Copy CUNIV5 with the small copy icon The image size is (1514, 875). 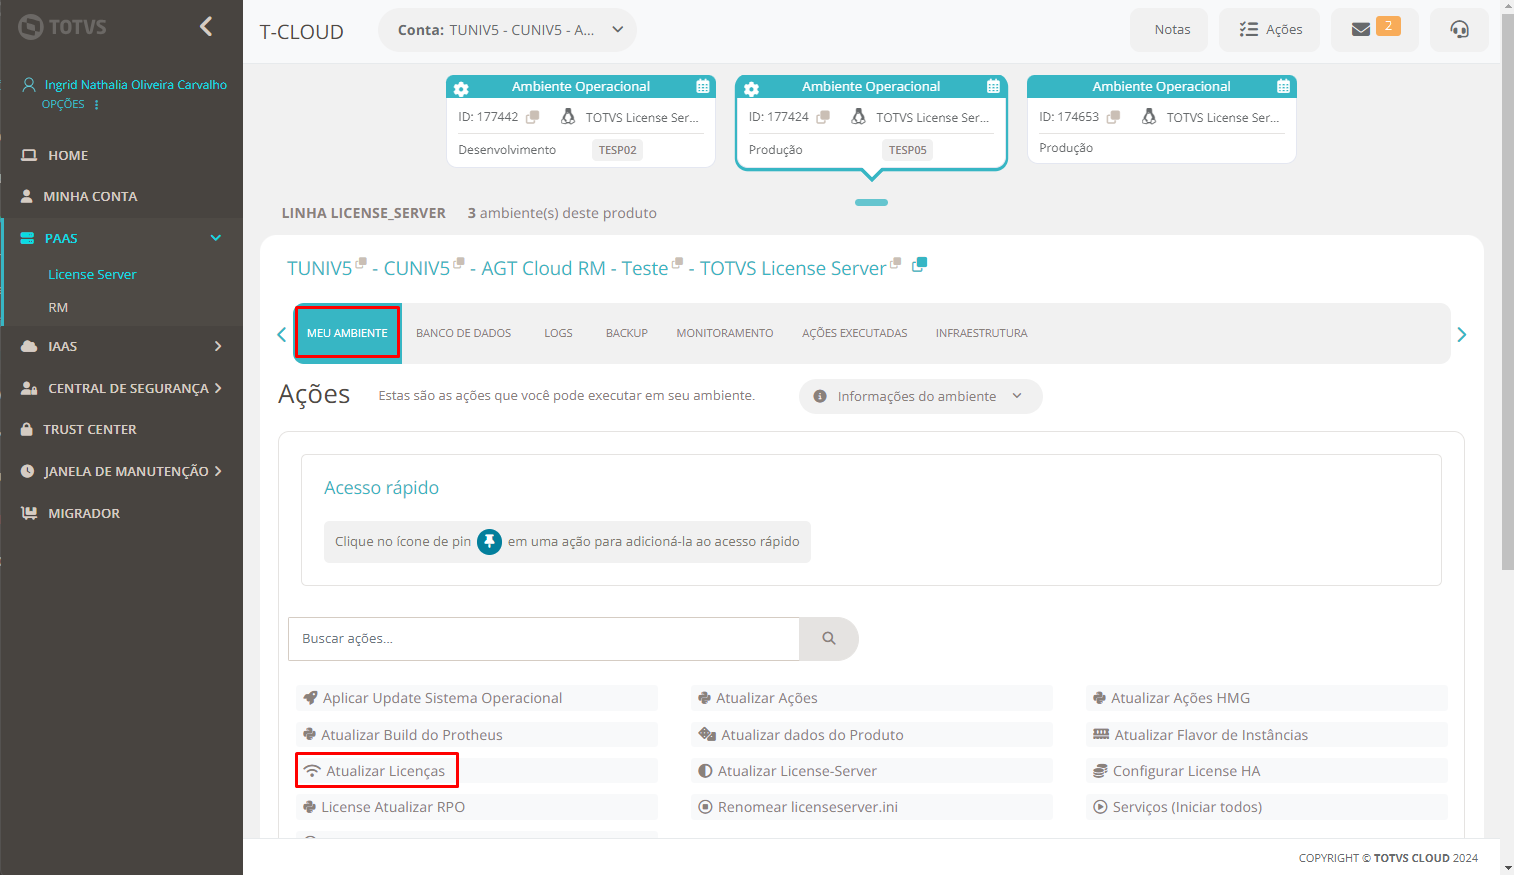coord(459,263)
